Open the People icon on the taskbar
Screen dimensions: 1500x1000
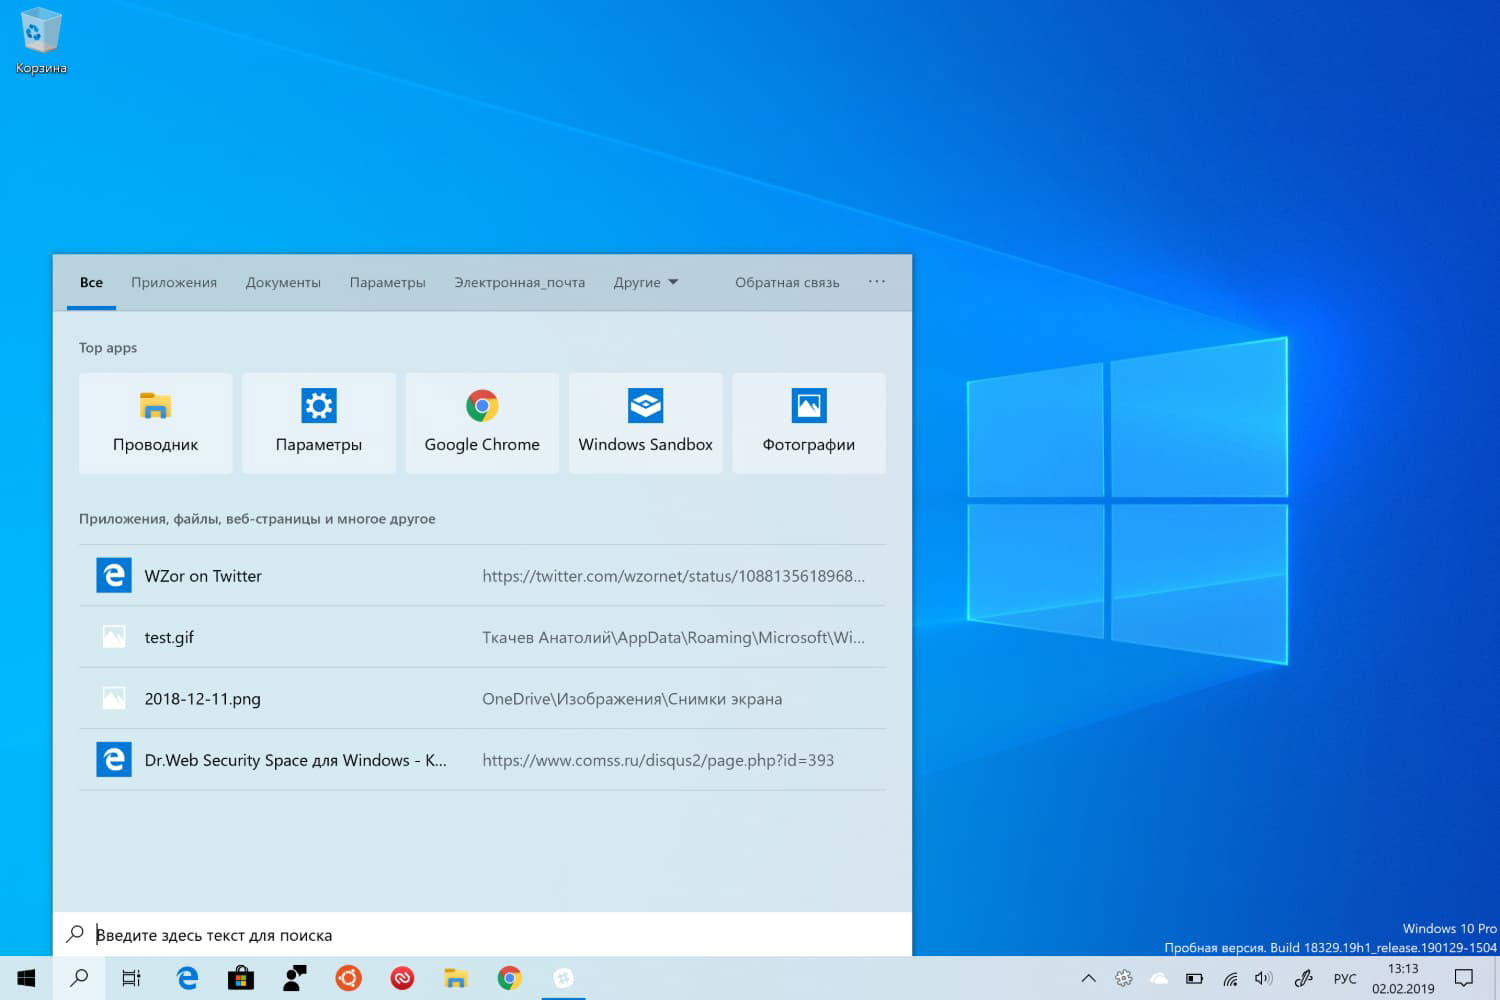click(294, 978)
